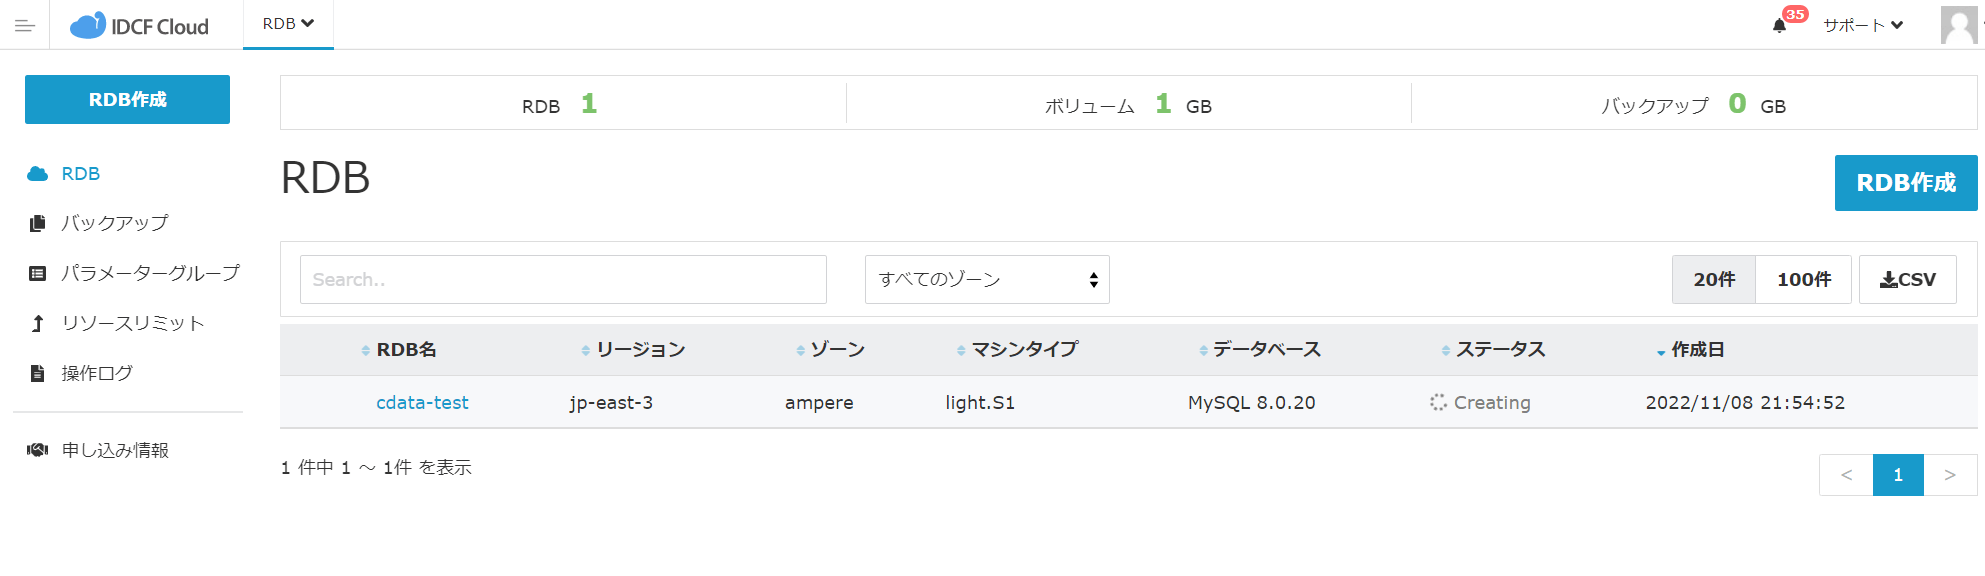
Task: Click the パラメーターグループ list icon
Action: coord(38,273)
